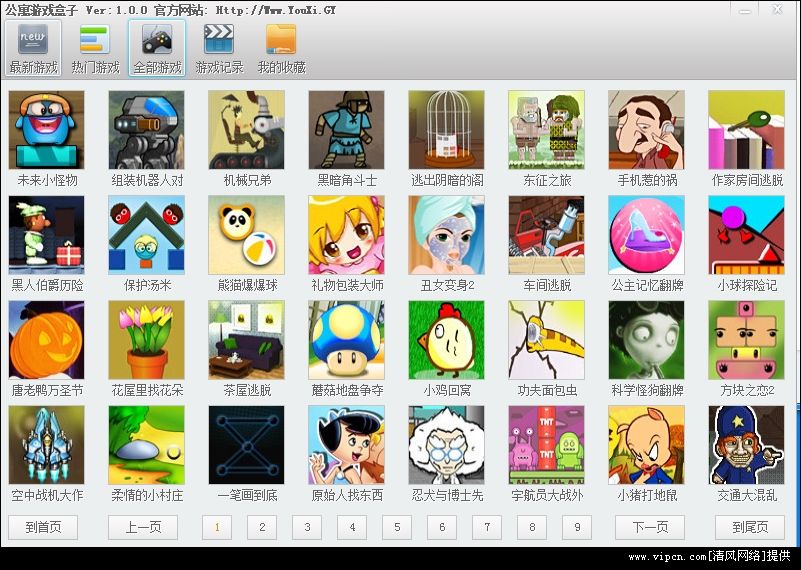
Task: Open 公主记忆翻牌 game thumbnail
Action: 647,233
